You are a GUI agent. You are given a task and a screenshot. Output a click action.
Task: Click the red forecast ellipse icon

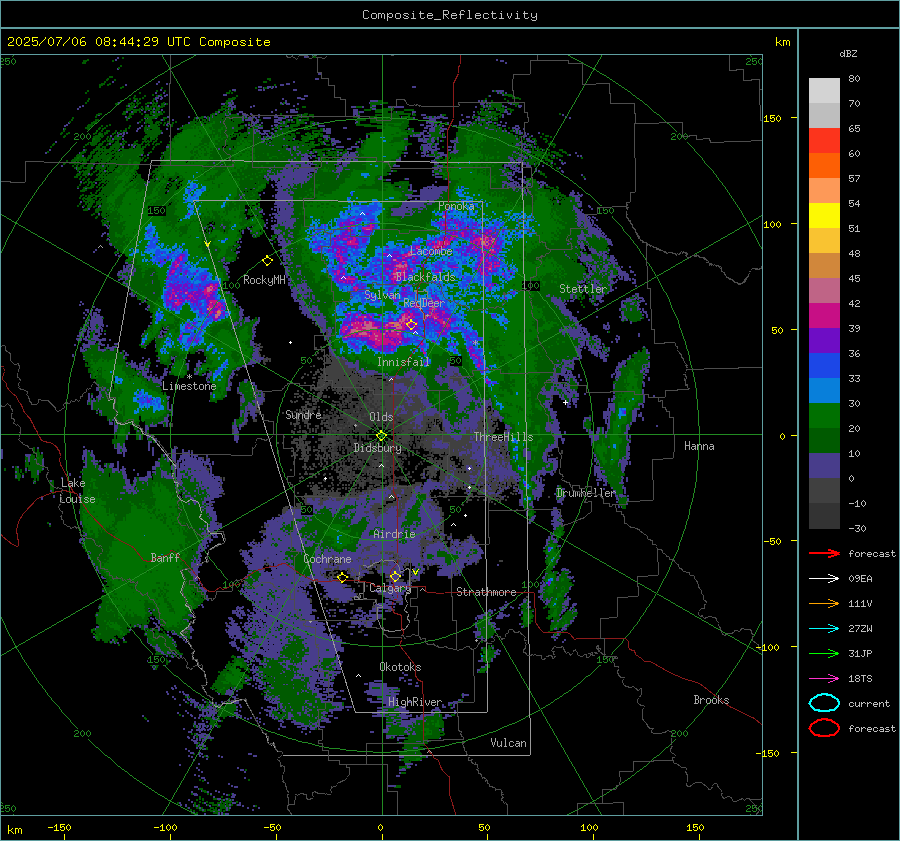coord(824,728)
